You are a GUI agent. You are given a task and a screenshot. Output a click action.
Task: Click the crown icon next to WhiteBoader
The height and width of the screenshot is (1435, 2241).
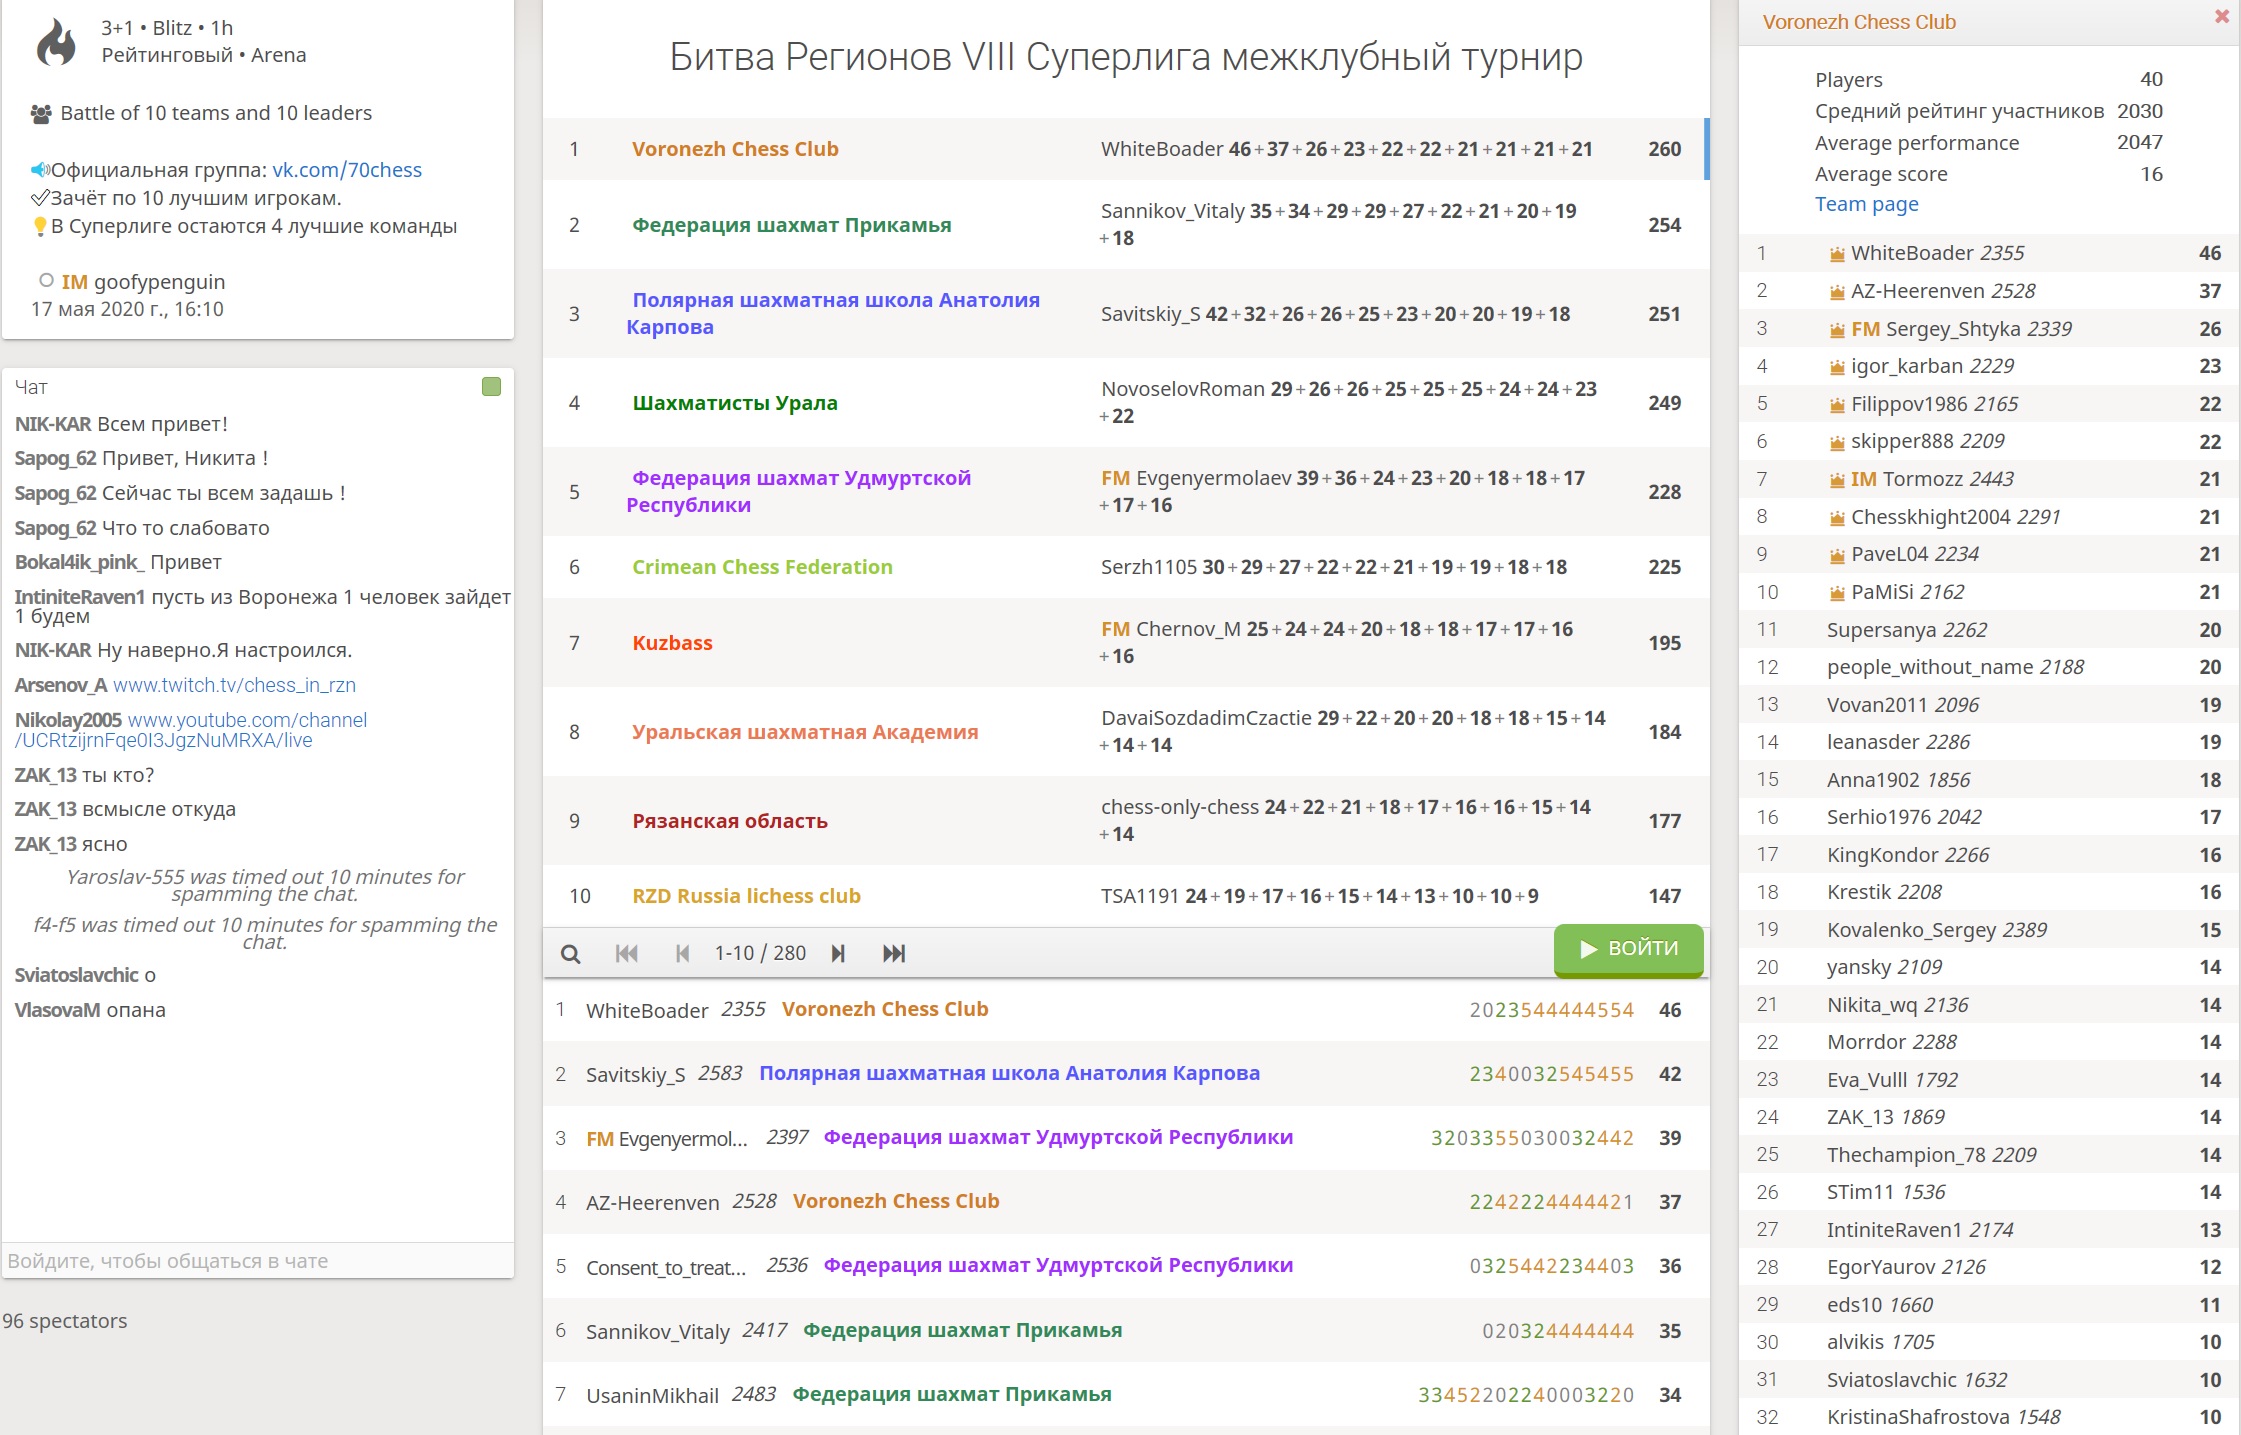click(1837, 254)
